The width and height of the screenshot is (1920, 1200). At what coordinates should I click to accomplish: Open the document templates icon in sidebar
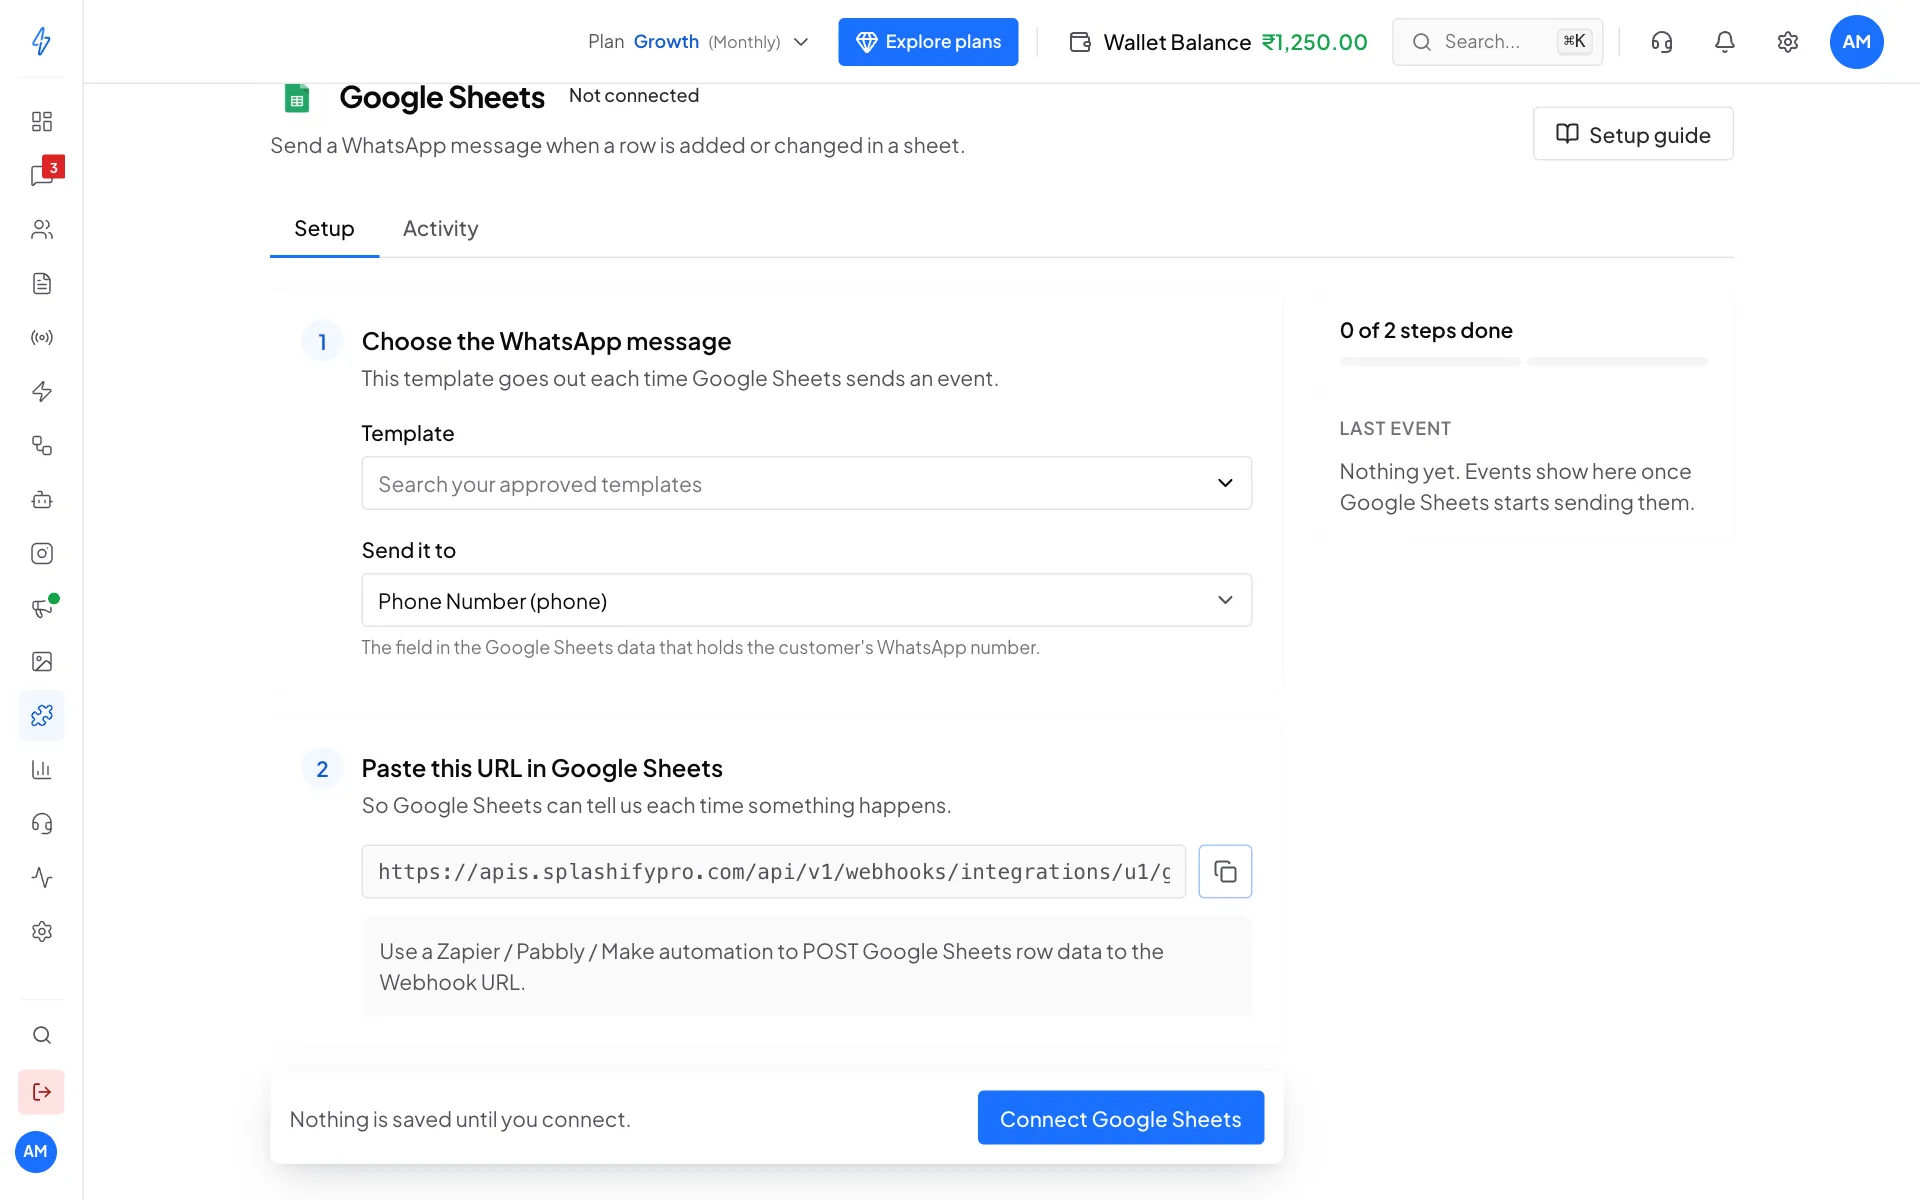(x=41, y=283)
